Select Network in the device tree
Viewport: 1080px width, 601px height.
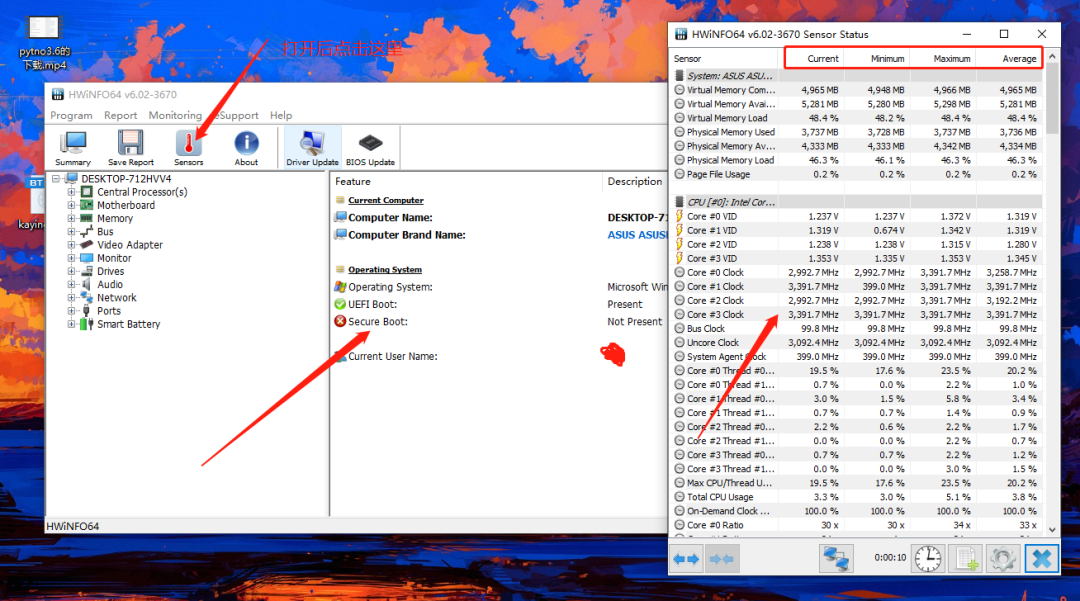click(x=116, y=297)
